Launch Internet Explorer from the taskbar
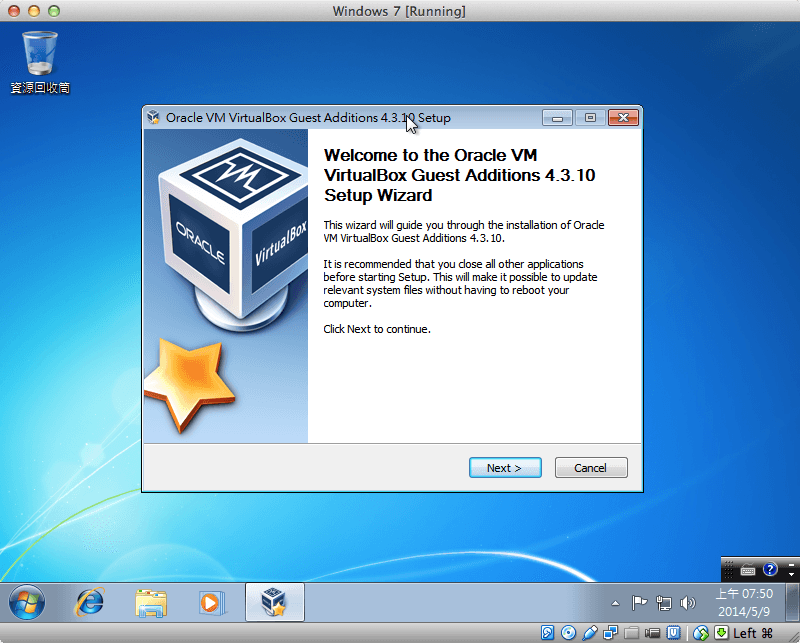 coord(90,603)
